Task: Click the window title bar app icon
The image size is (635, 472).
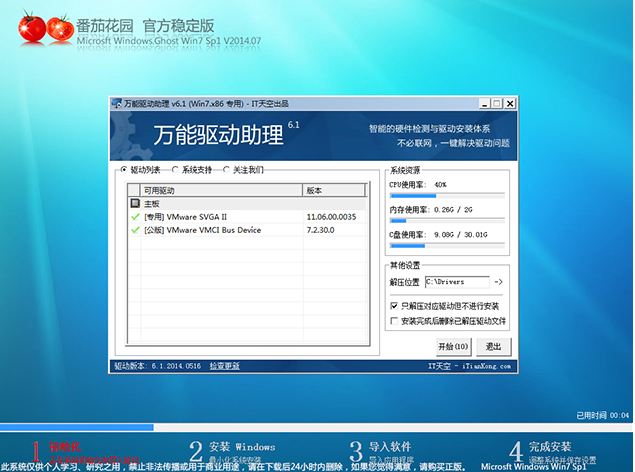Action: [117, 104]
